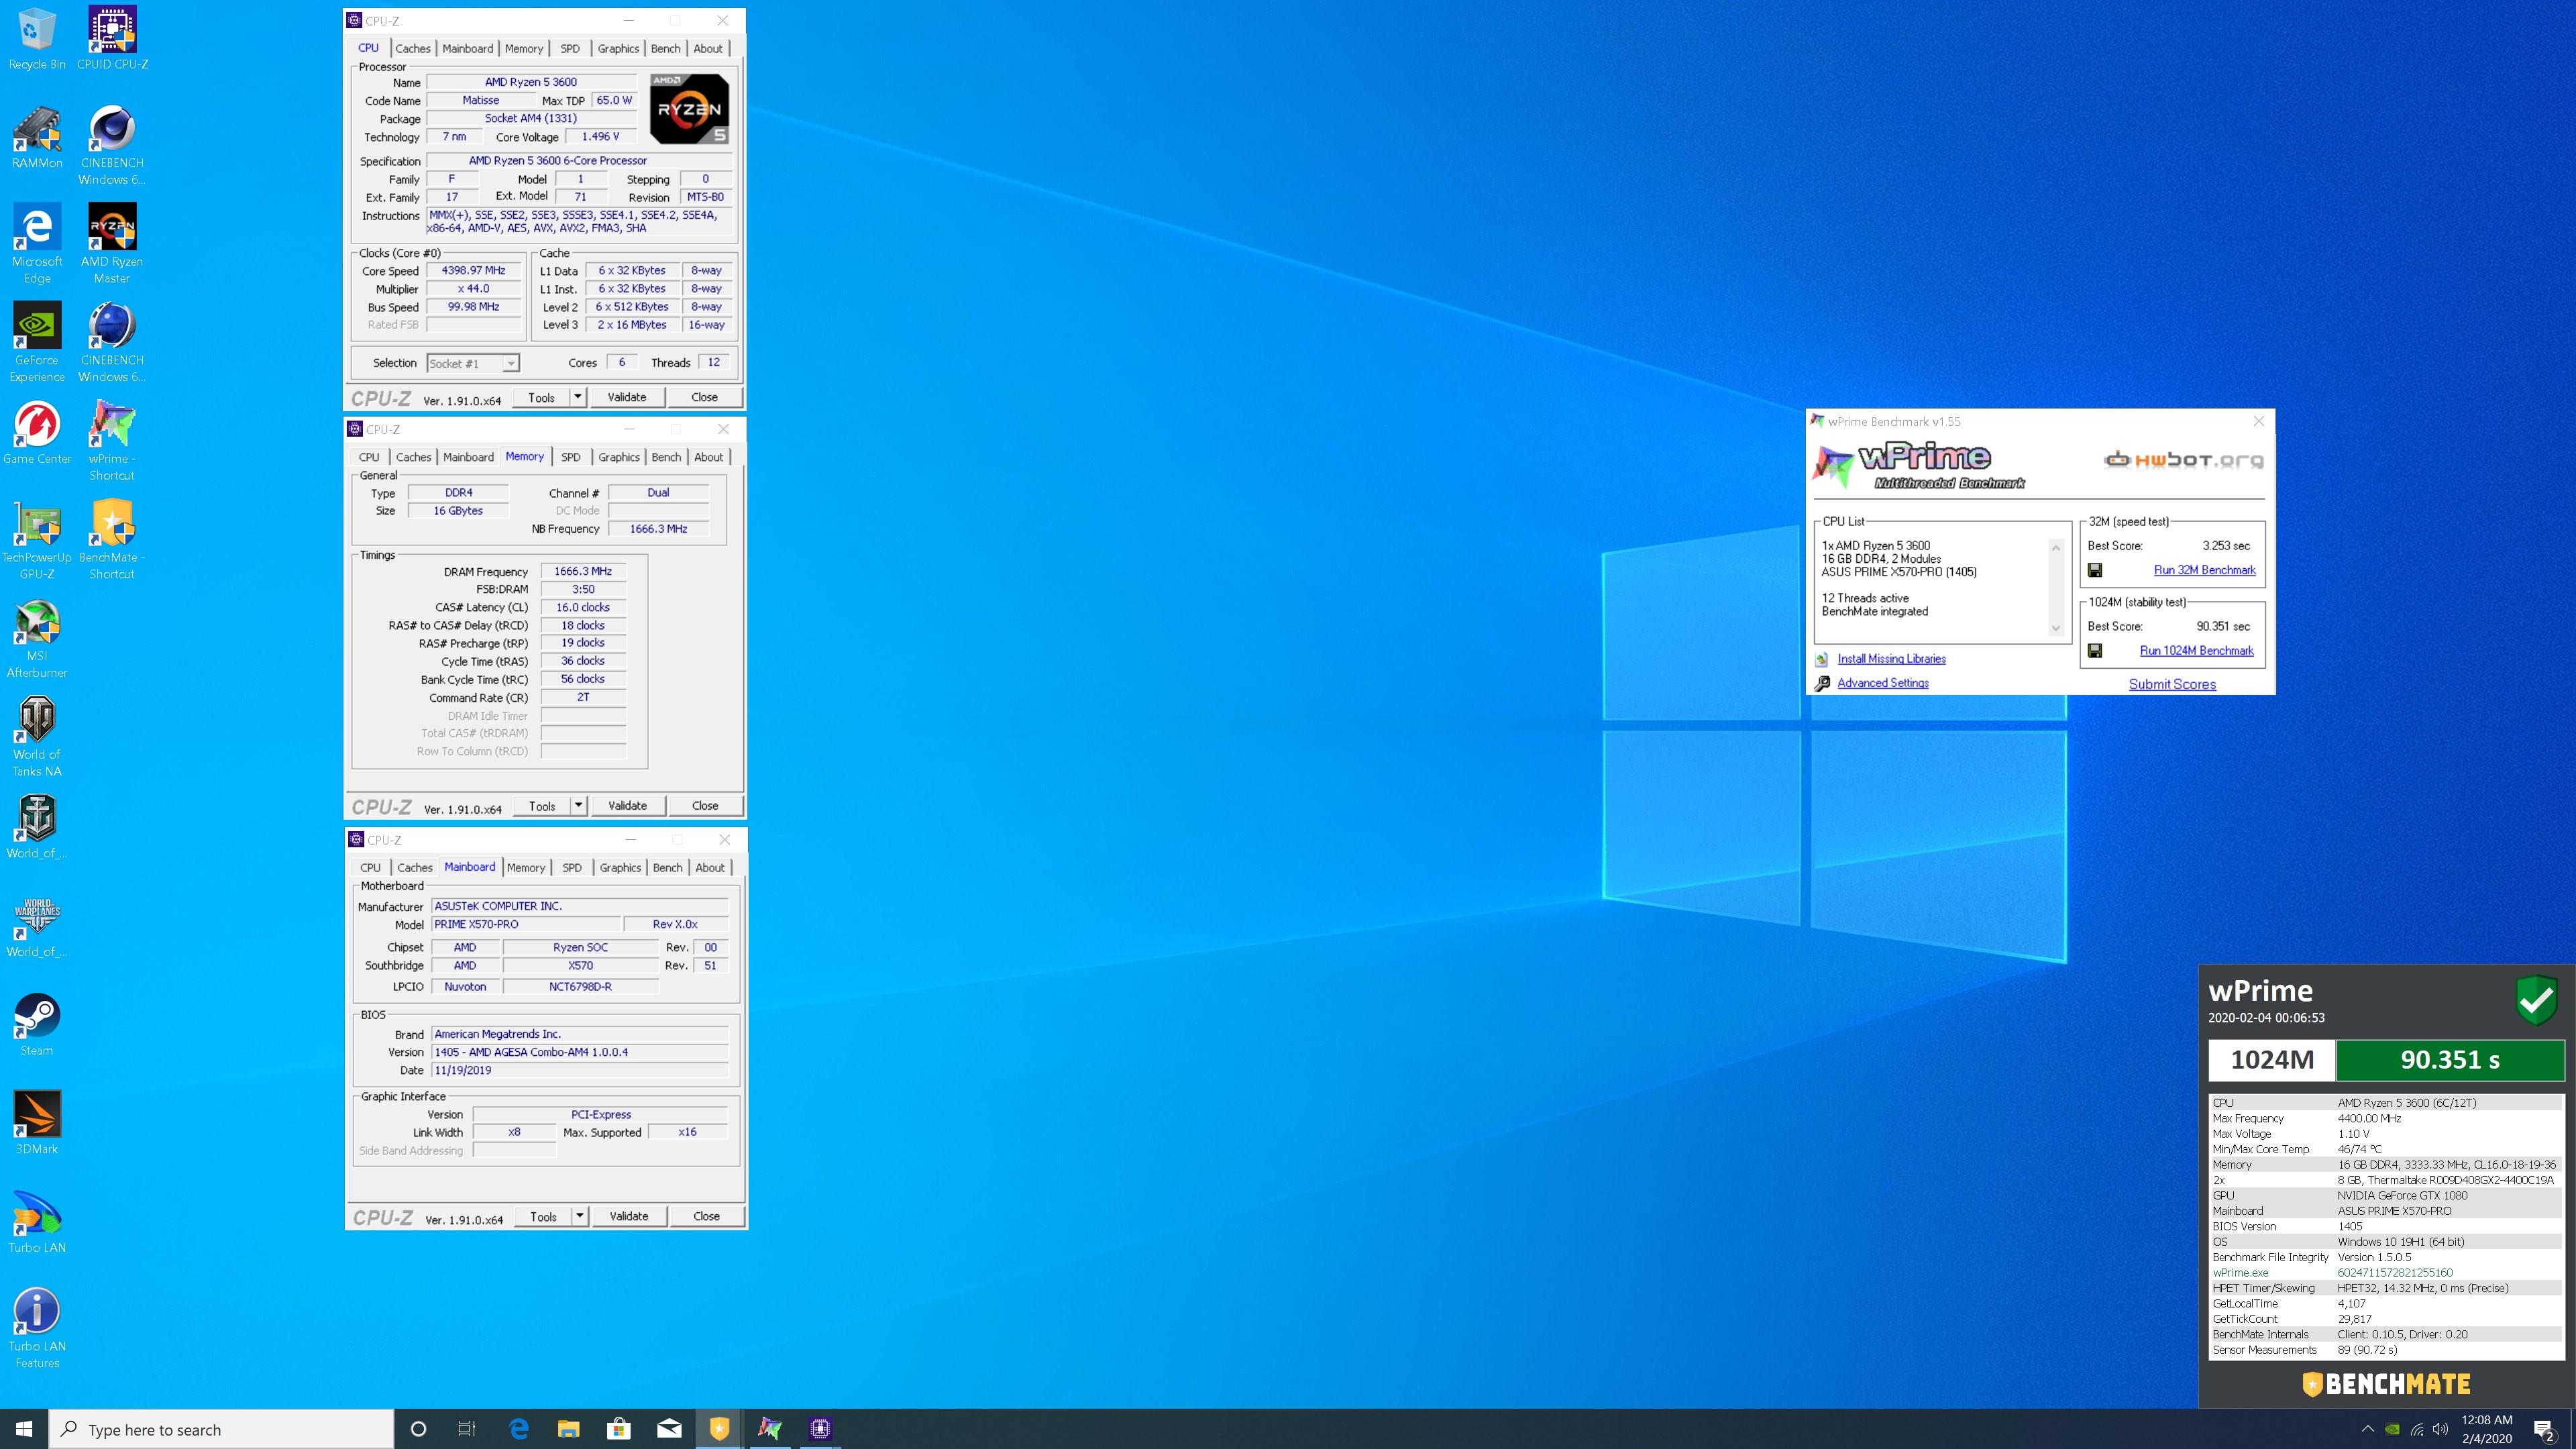Open Turbo LAN Features desktop icon
The image size is (2576, 1449).
point(37,1329)
